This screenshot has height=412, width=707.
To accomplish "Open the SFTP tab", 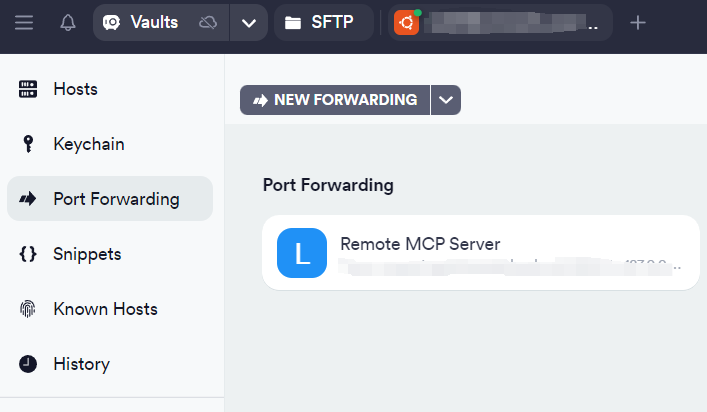I will (324, 23).
